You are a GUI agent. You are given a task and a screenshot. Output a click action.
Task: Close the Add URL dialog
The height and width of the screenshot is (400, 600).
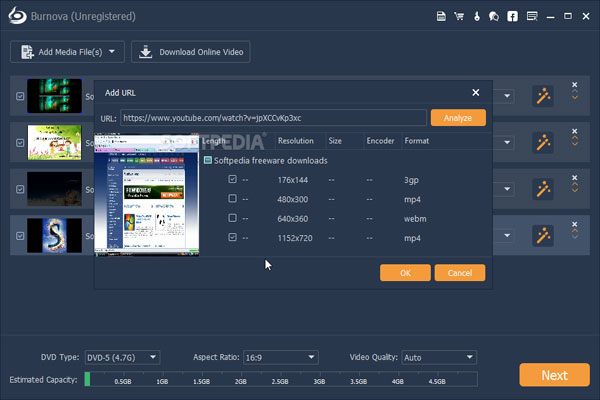point(476,93)
